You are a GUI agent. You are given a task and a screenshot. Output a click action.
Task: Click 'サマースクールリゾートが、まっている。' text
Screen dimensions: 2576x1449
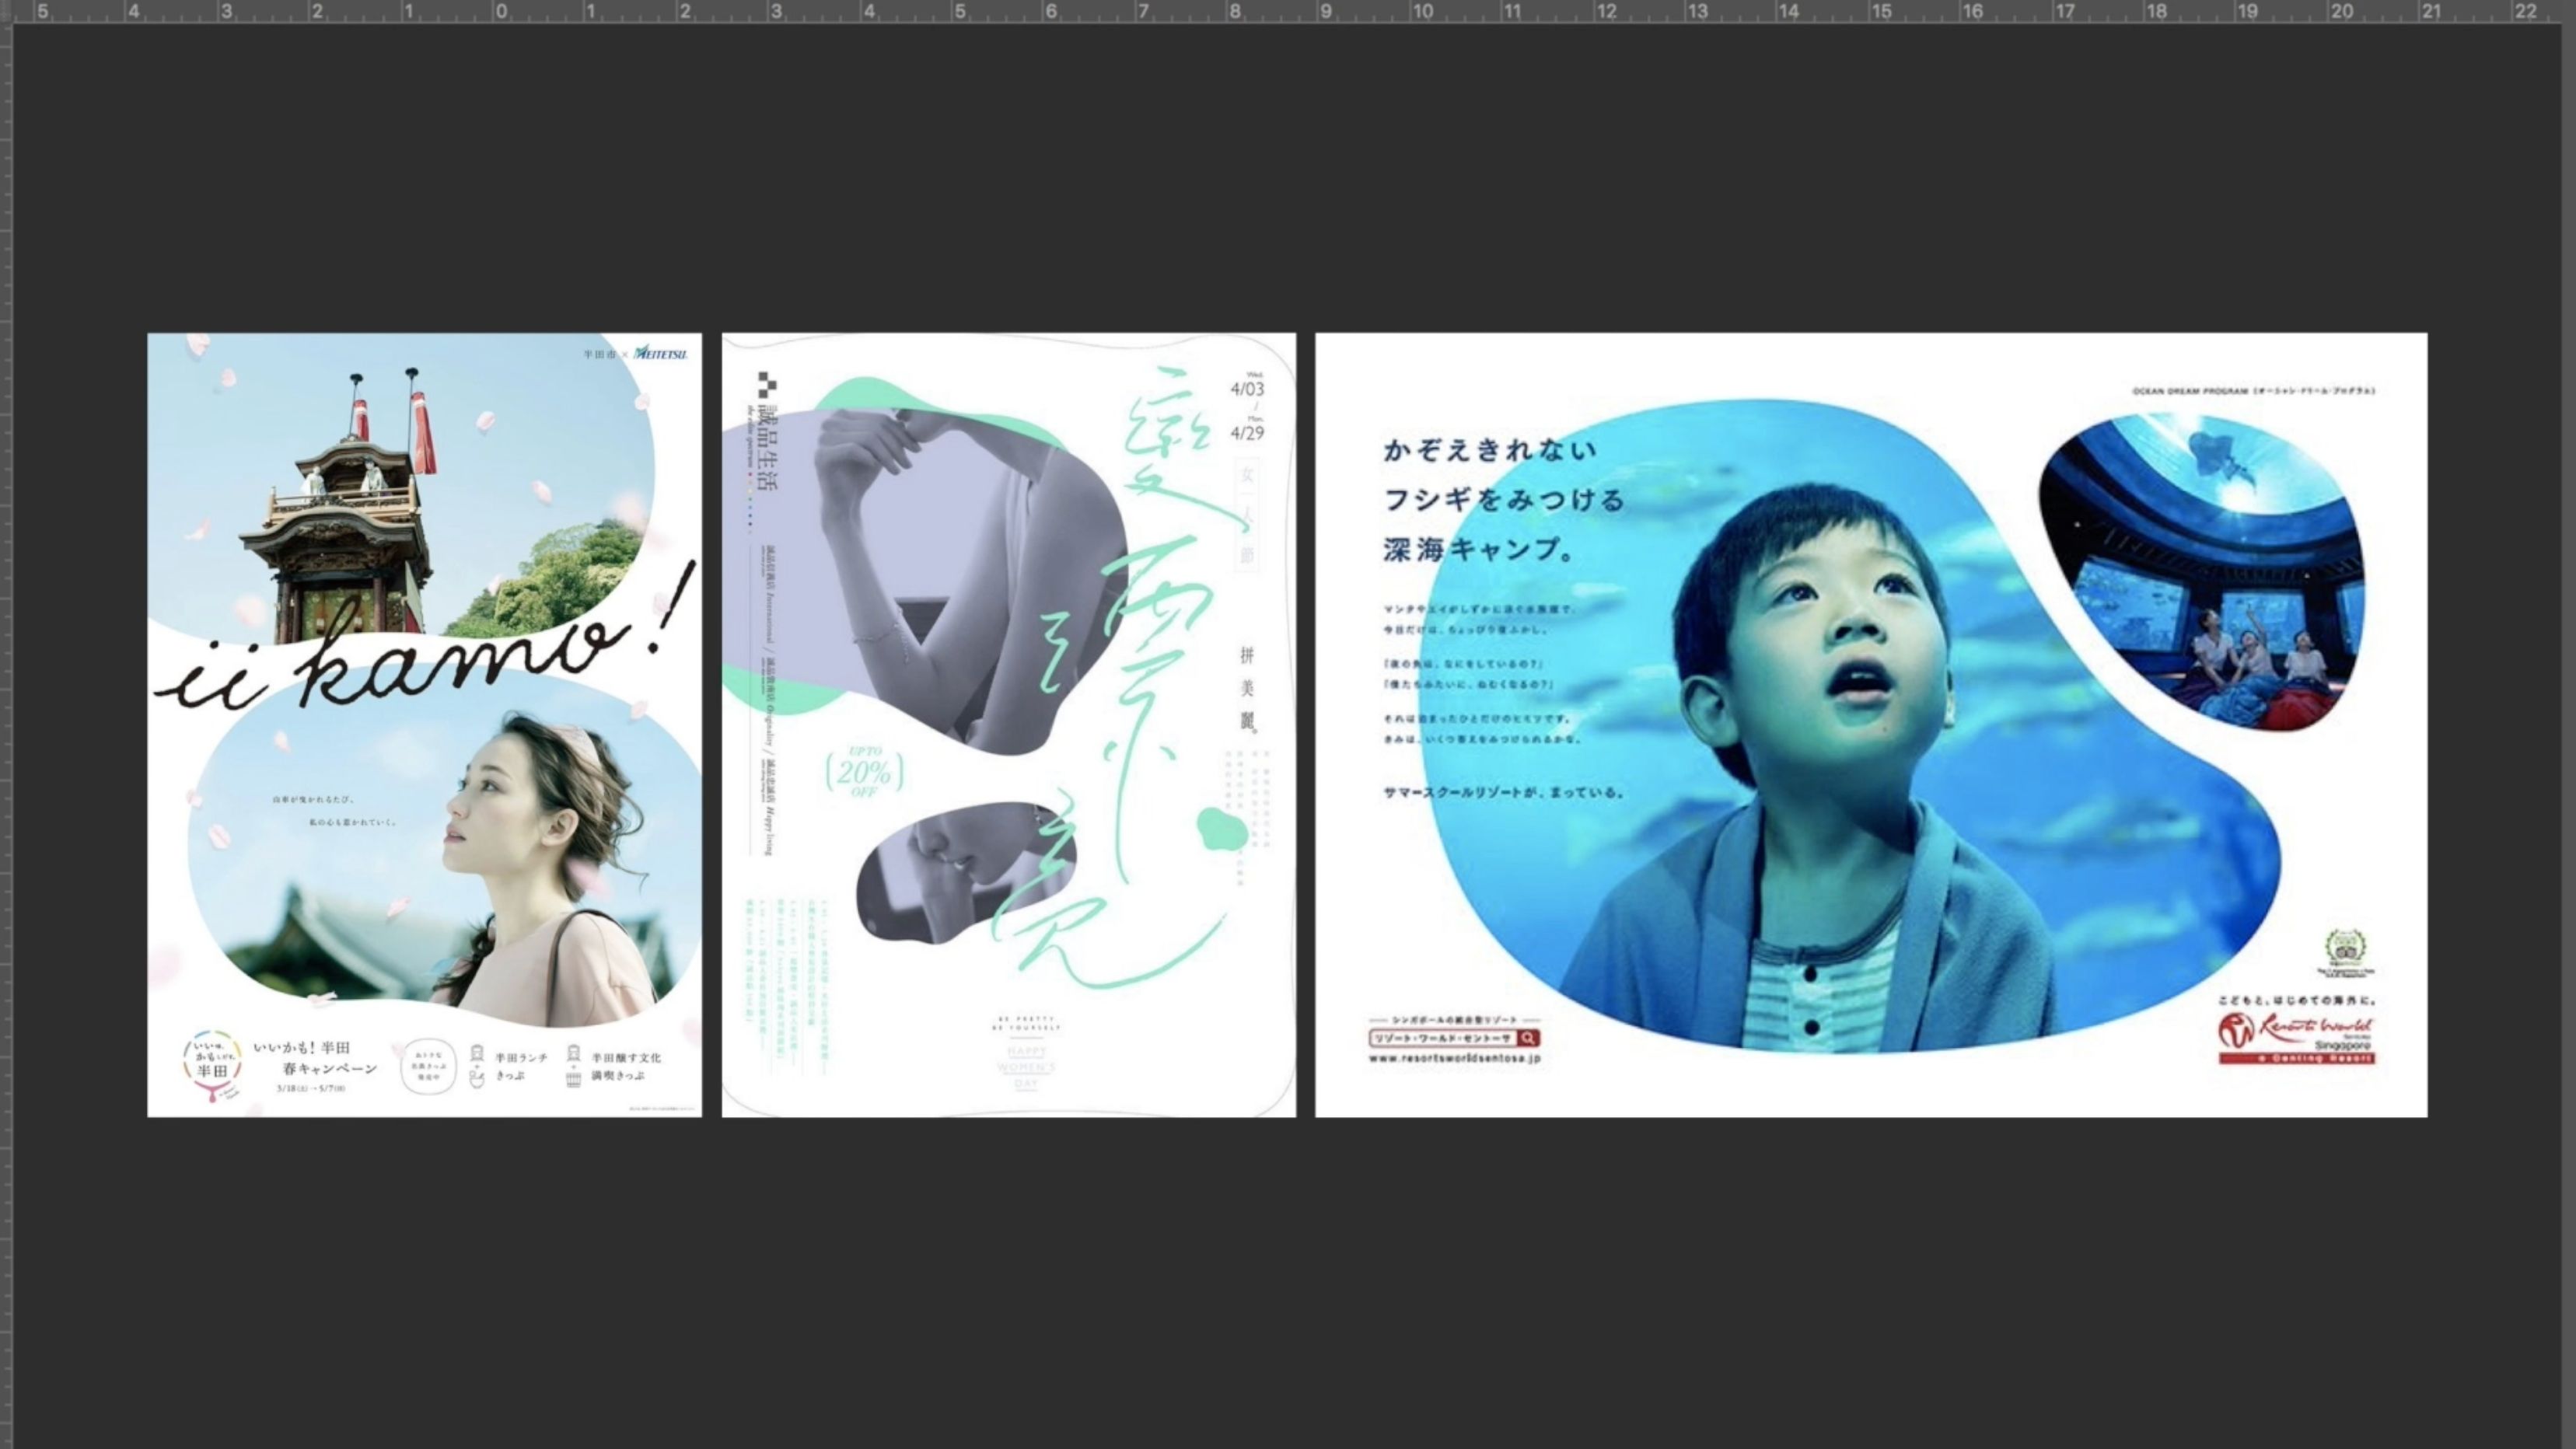click(x=1504, y=792)
